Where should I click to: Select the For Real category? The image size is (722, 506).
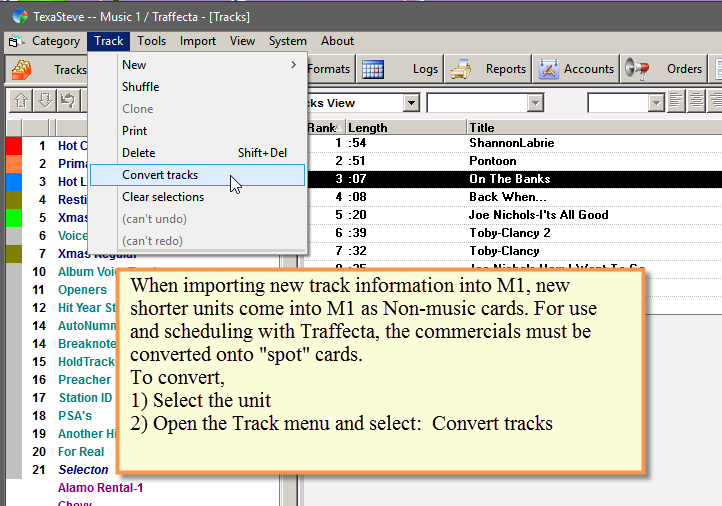[x=81, y=452]
